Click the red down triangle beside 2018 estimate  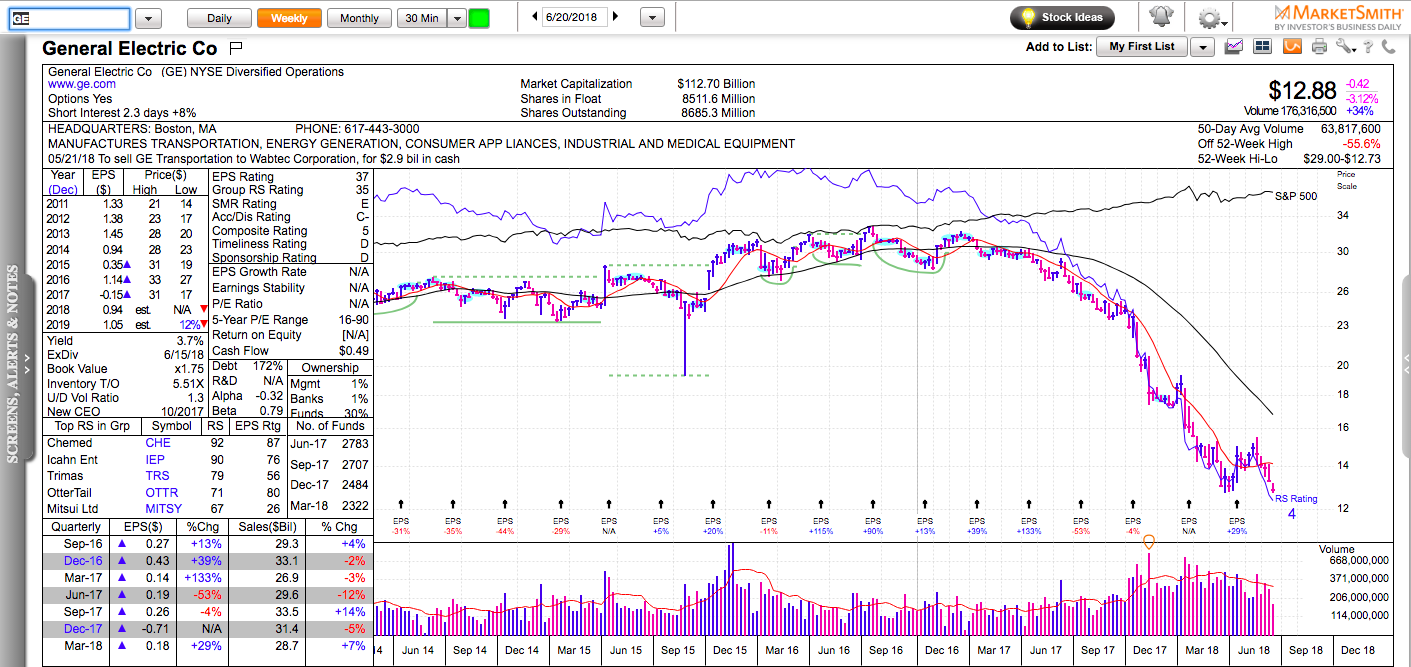(204, 310)
